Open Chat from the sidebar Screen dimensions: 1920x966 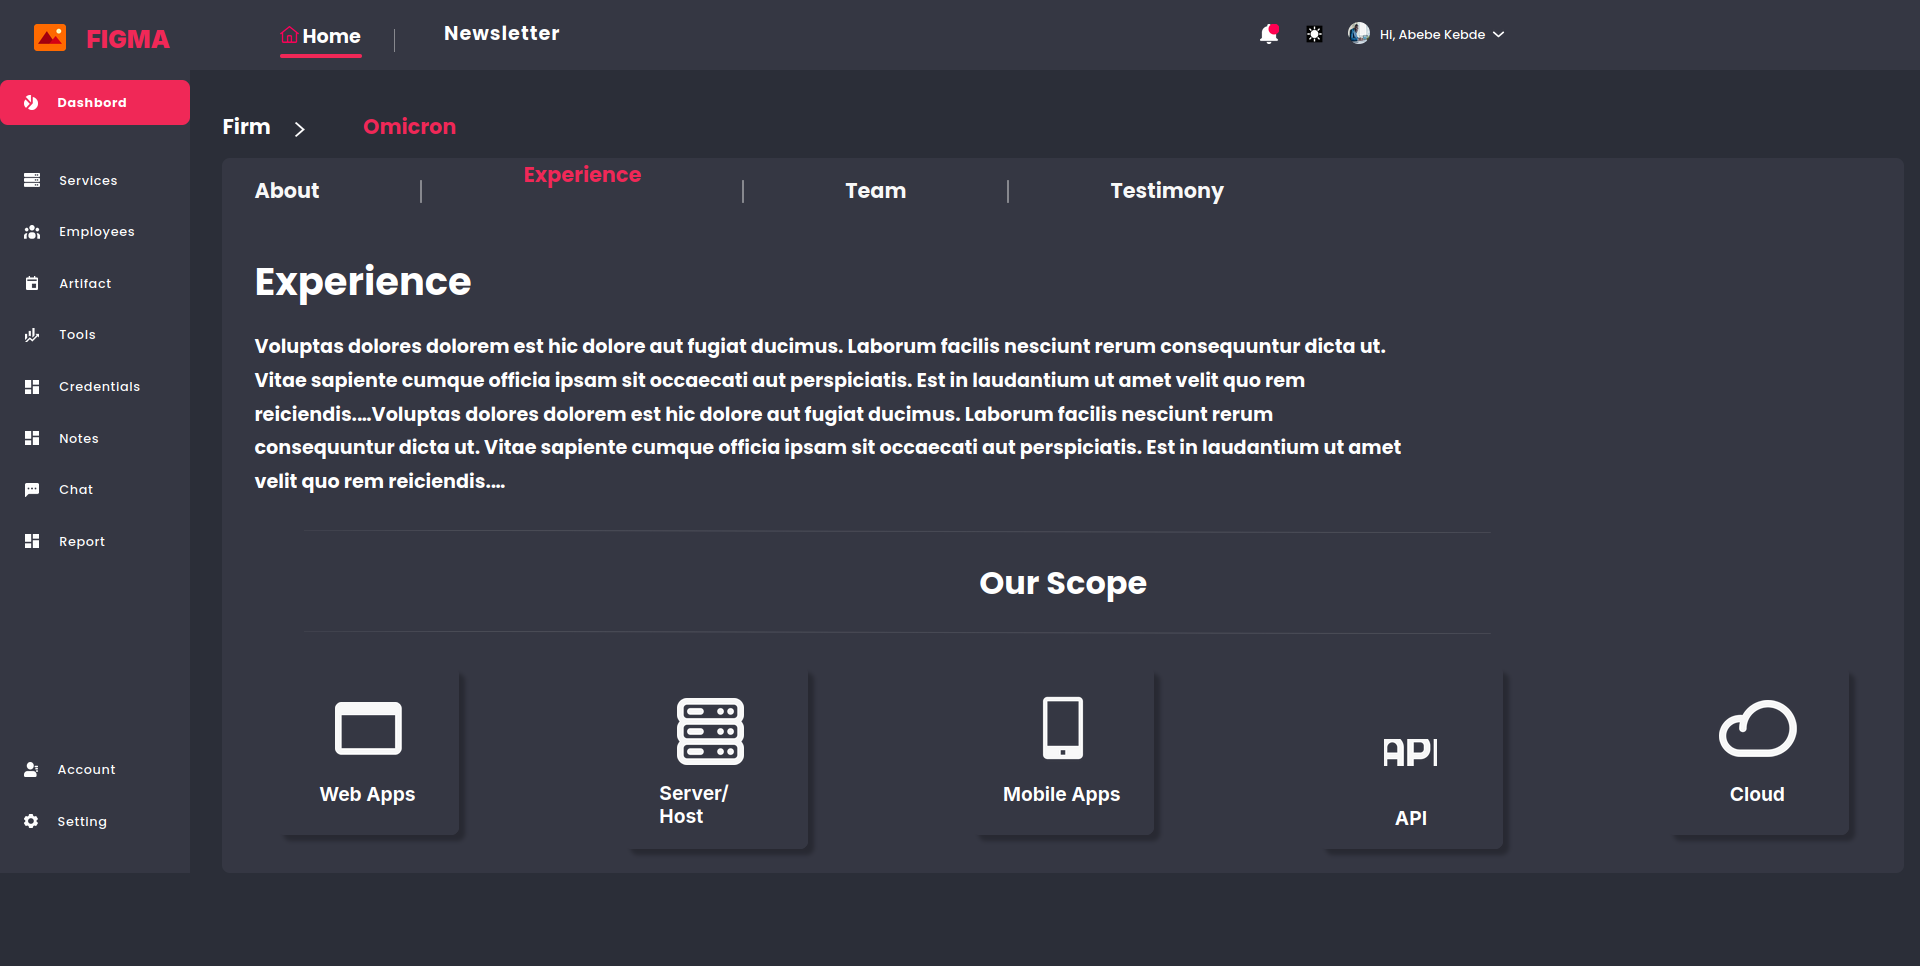tap(76, 490)
